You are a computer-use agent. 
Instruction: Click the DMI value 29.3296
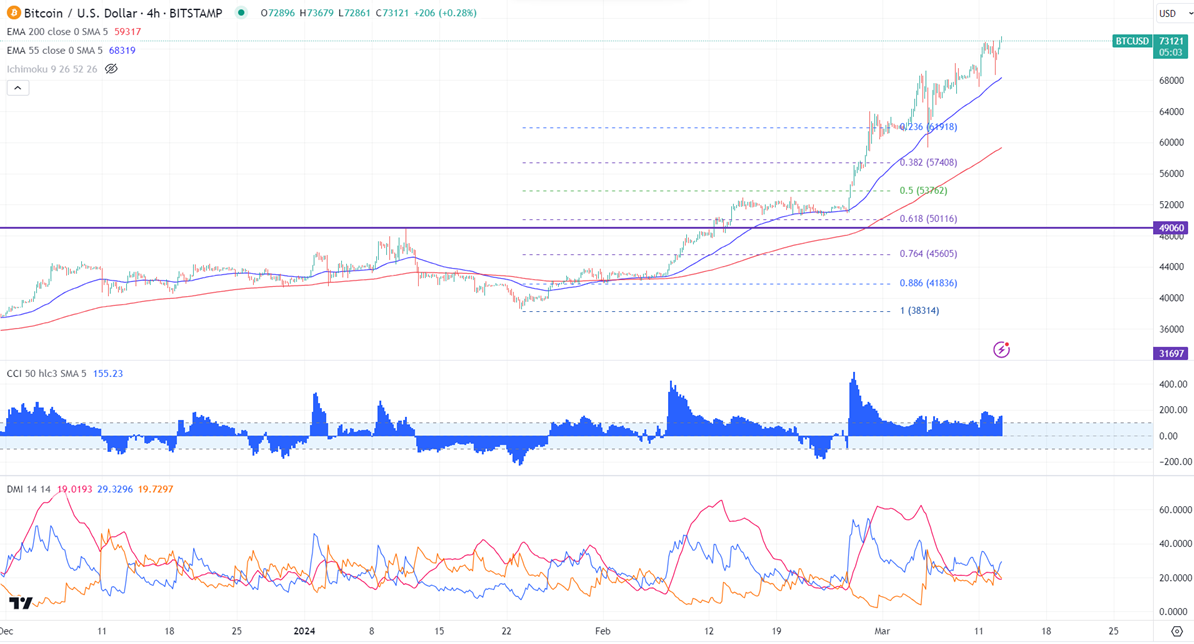click(115, 489)
